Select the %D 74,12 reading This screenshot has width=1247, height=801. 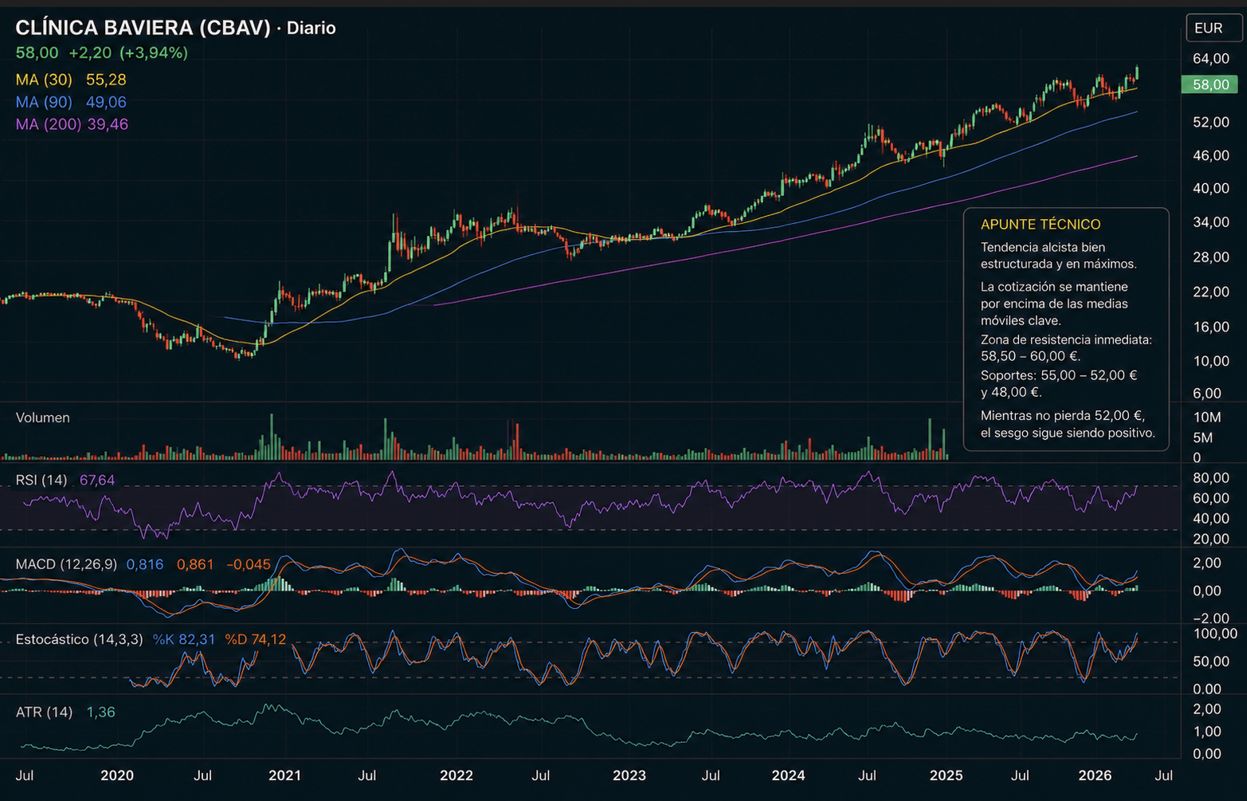point(255,639)
